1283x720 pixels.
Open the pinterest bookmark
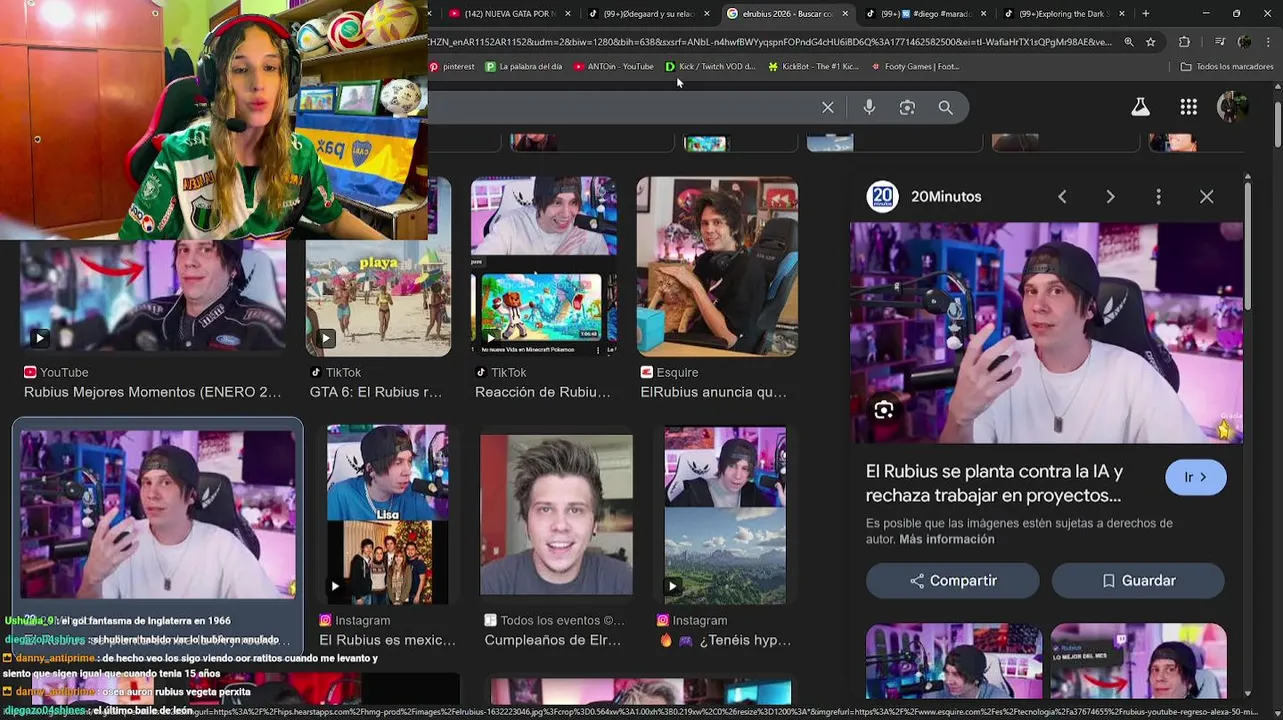point(452,67)
